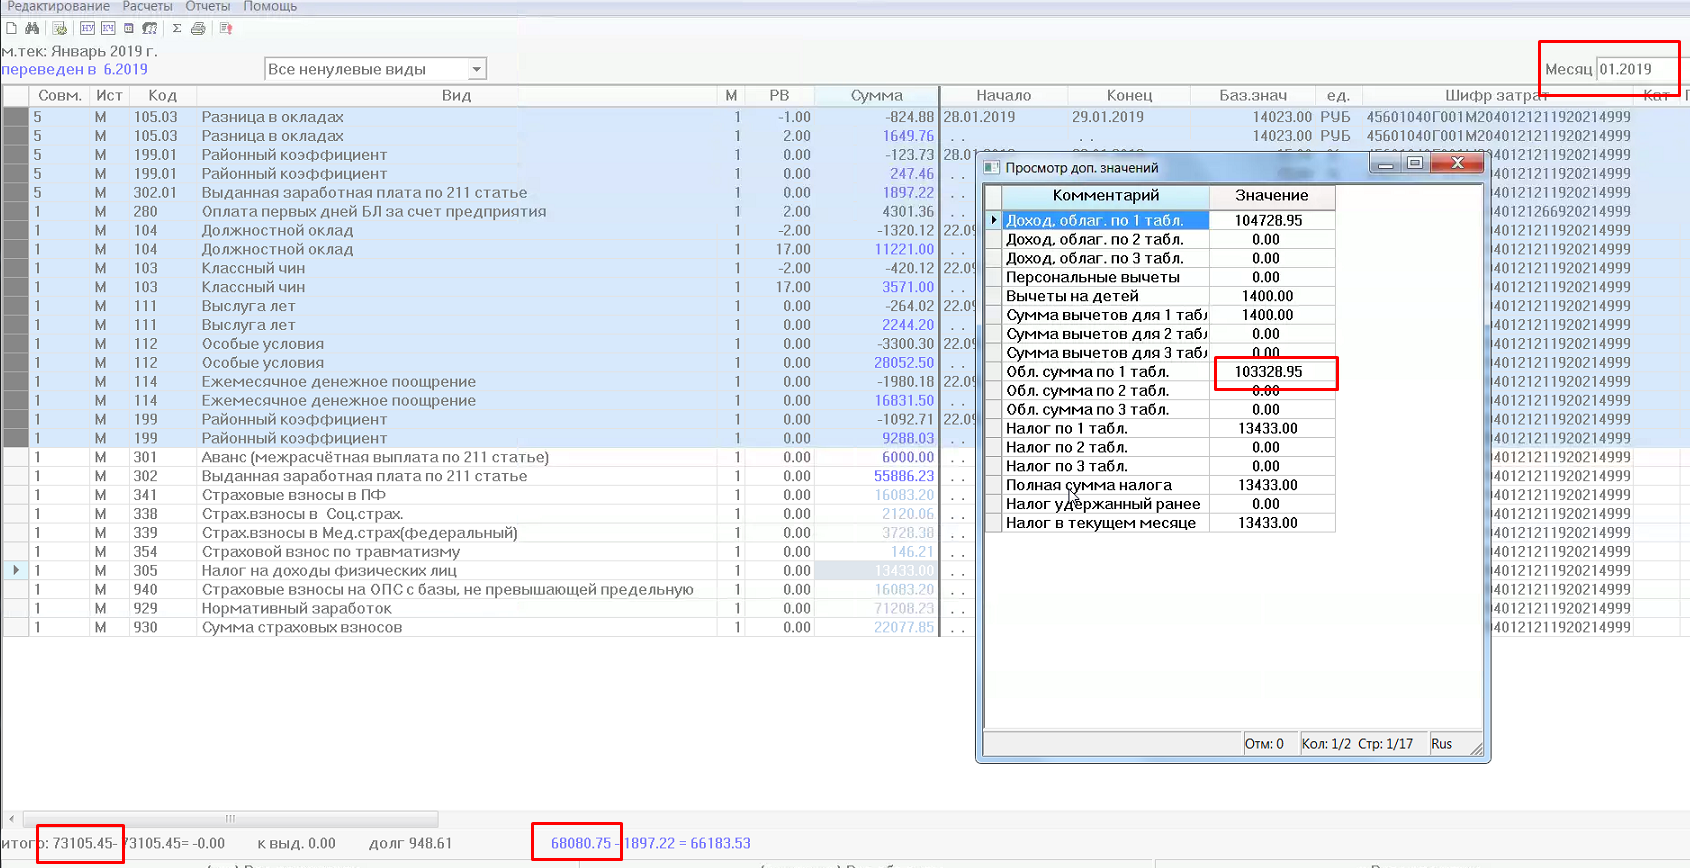Click the НУ toolbar icon
This screenshot has height=868, width=1690.
pos(87,28)
